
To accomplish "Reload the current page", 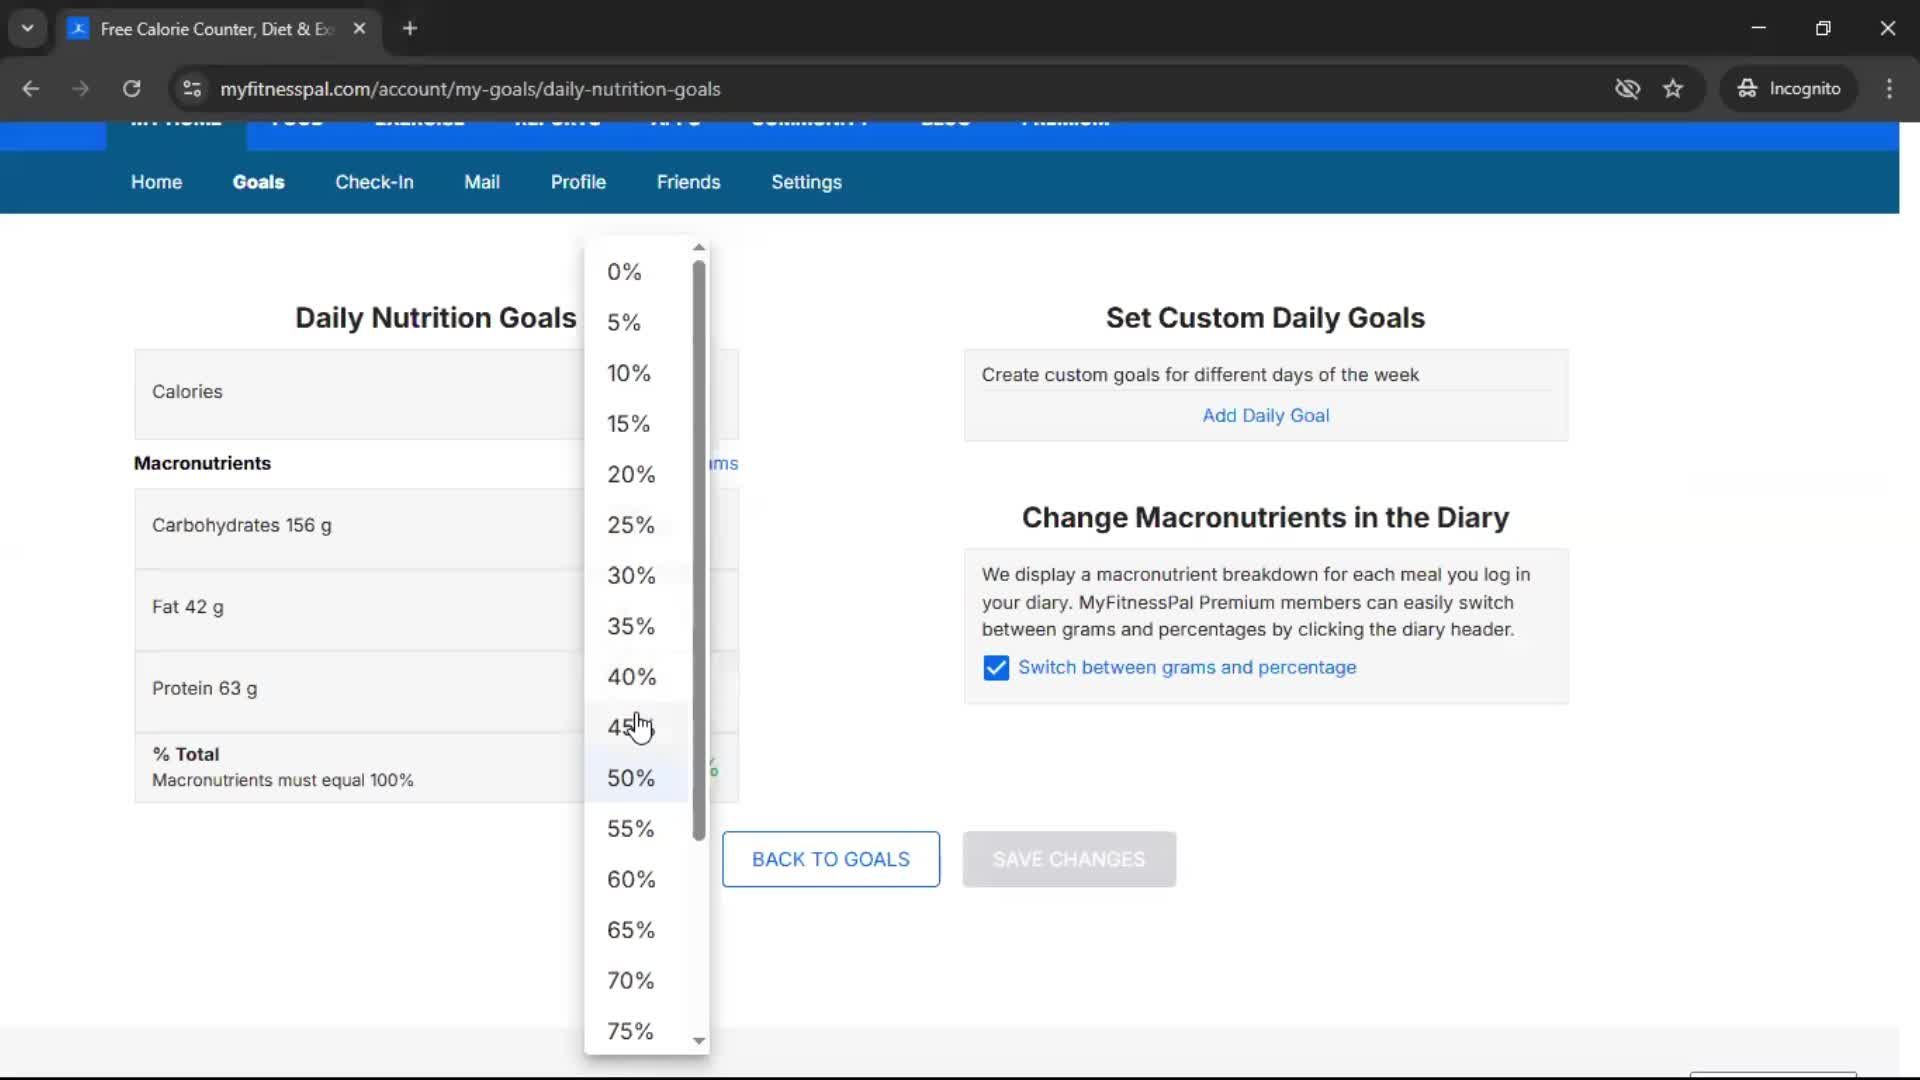I will 131,89.
